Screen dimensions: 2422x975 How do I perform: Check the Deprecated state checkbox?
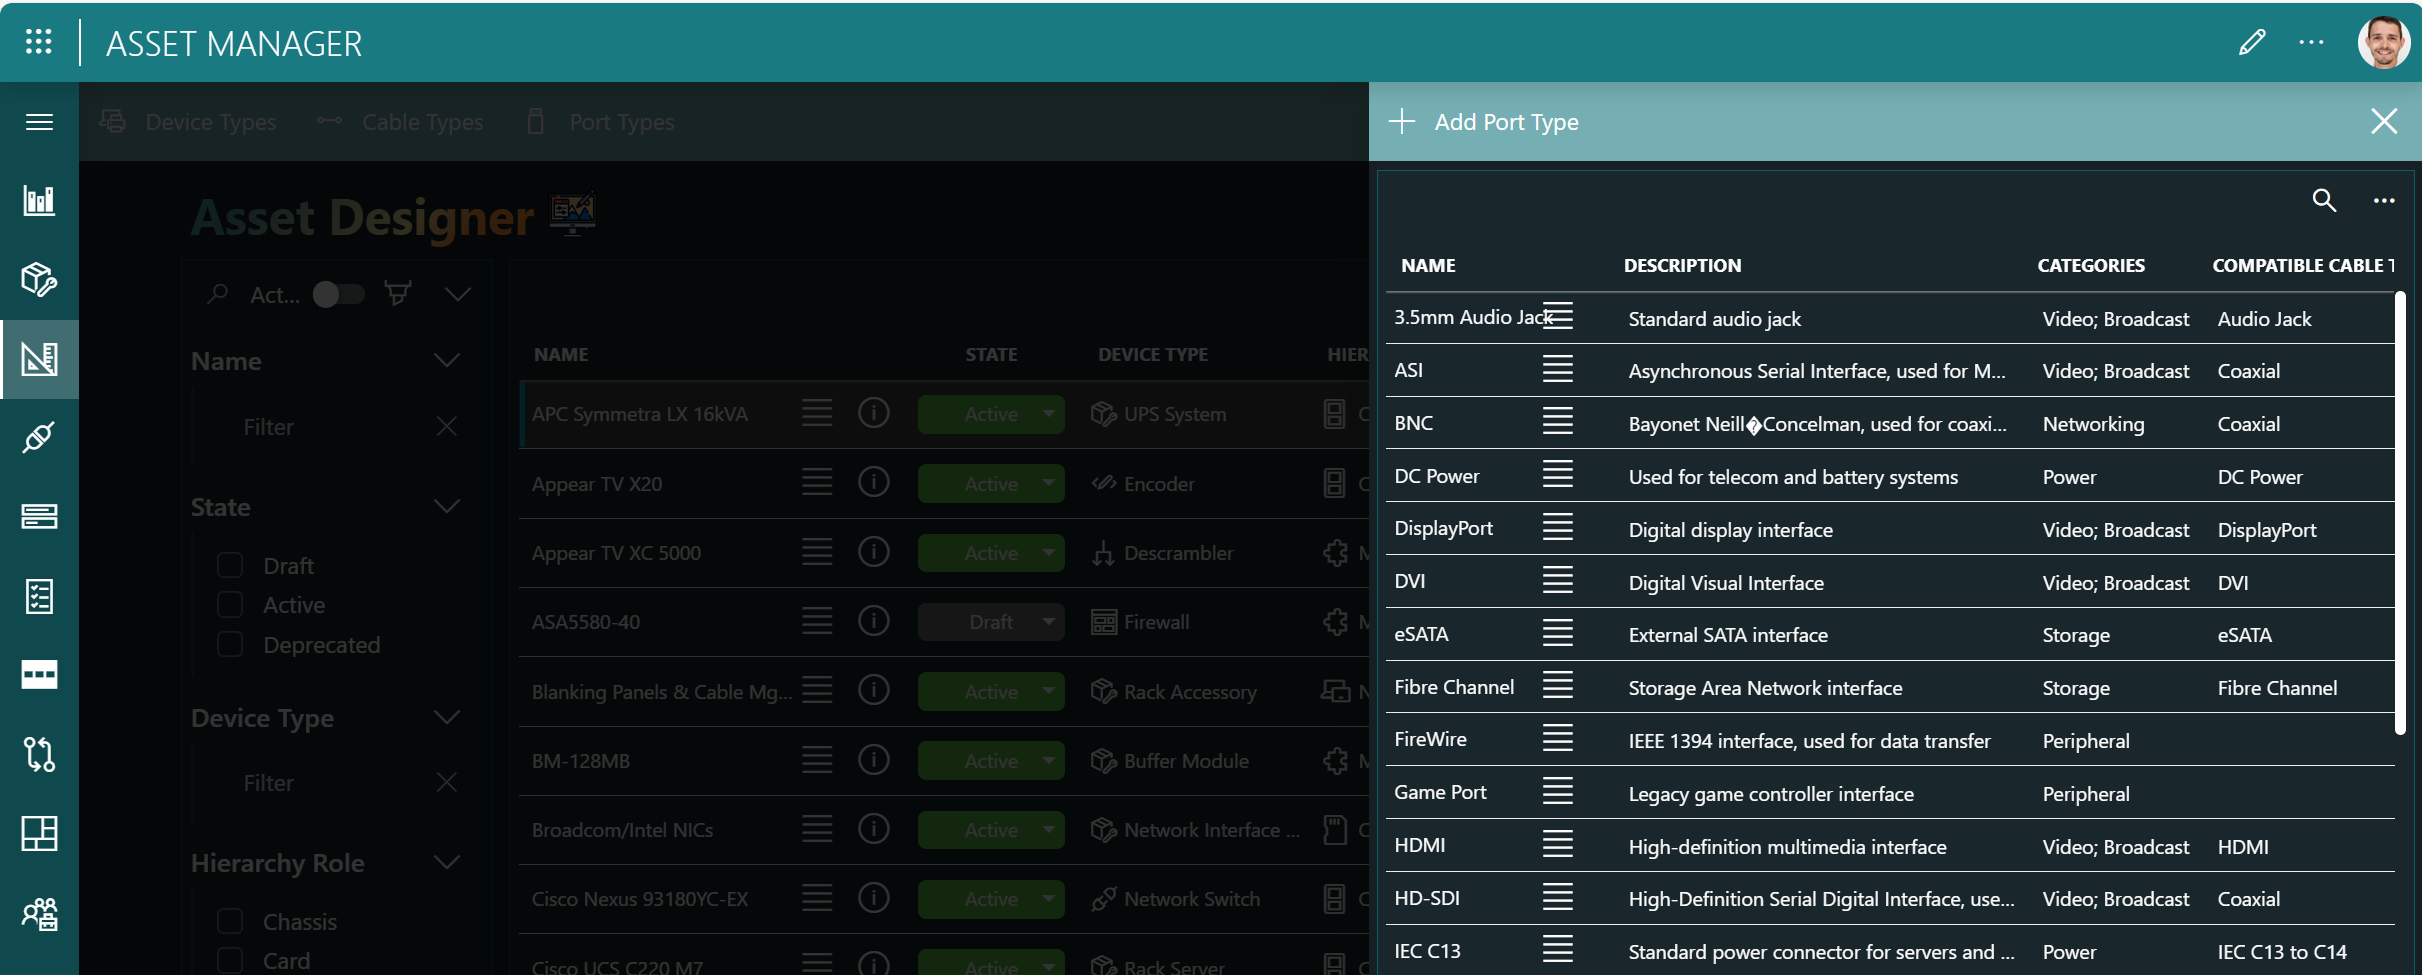(230, 644)
